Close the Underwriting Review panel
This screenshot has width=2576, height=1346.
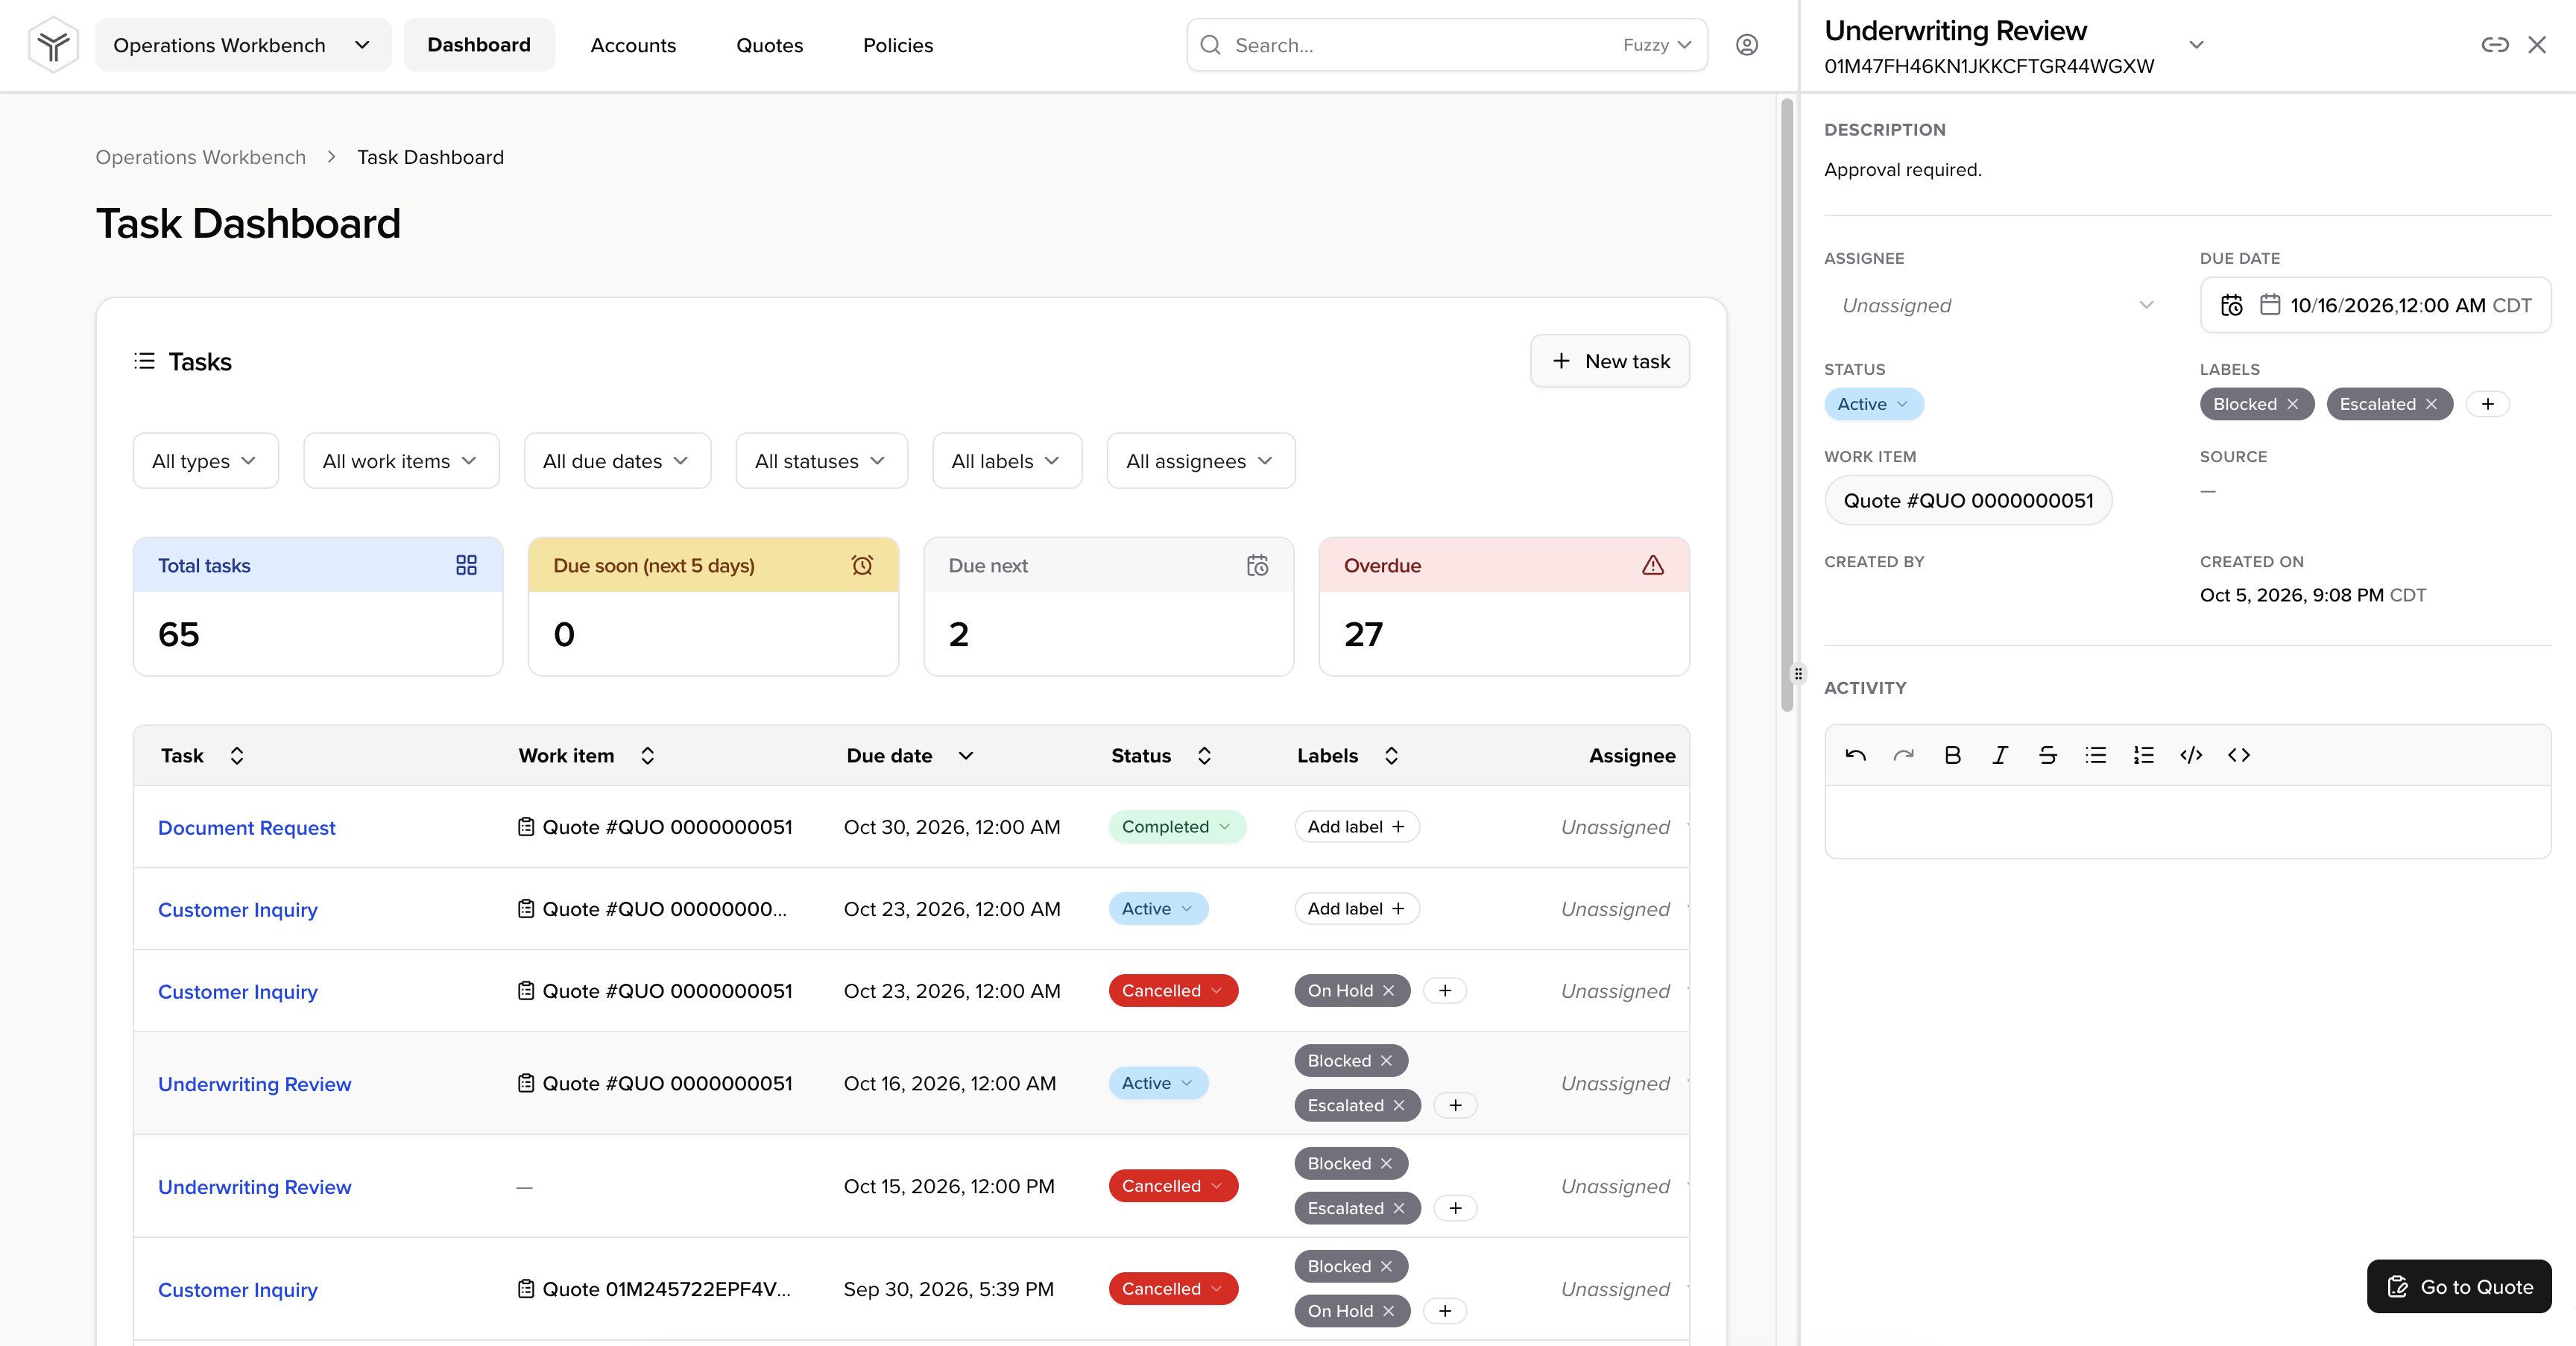coord(2537,45)
